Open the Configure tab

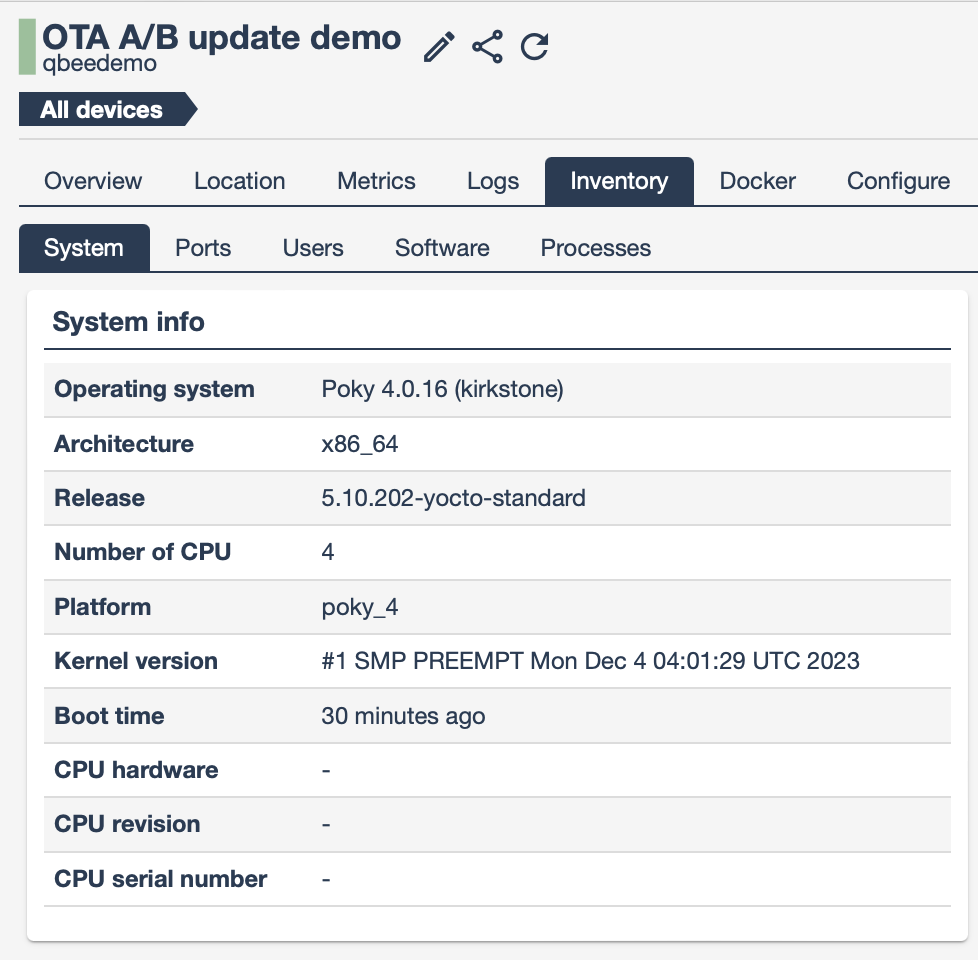(x=898, y=181)
